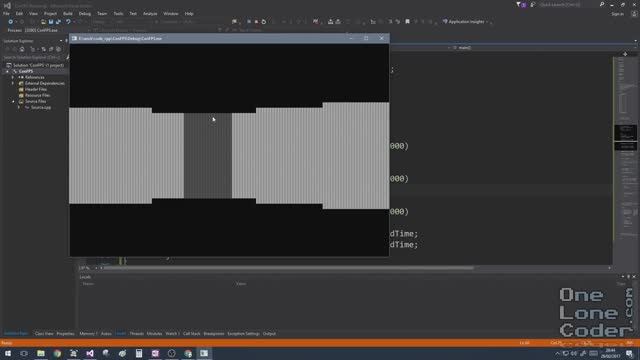Image resolution: width=640 pixels, height=360 pixels.
Task: Click the account avatar icon
Action: (634, 14)
